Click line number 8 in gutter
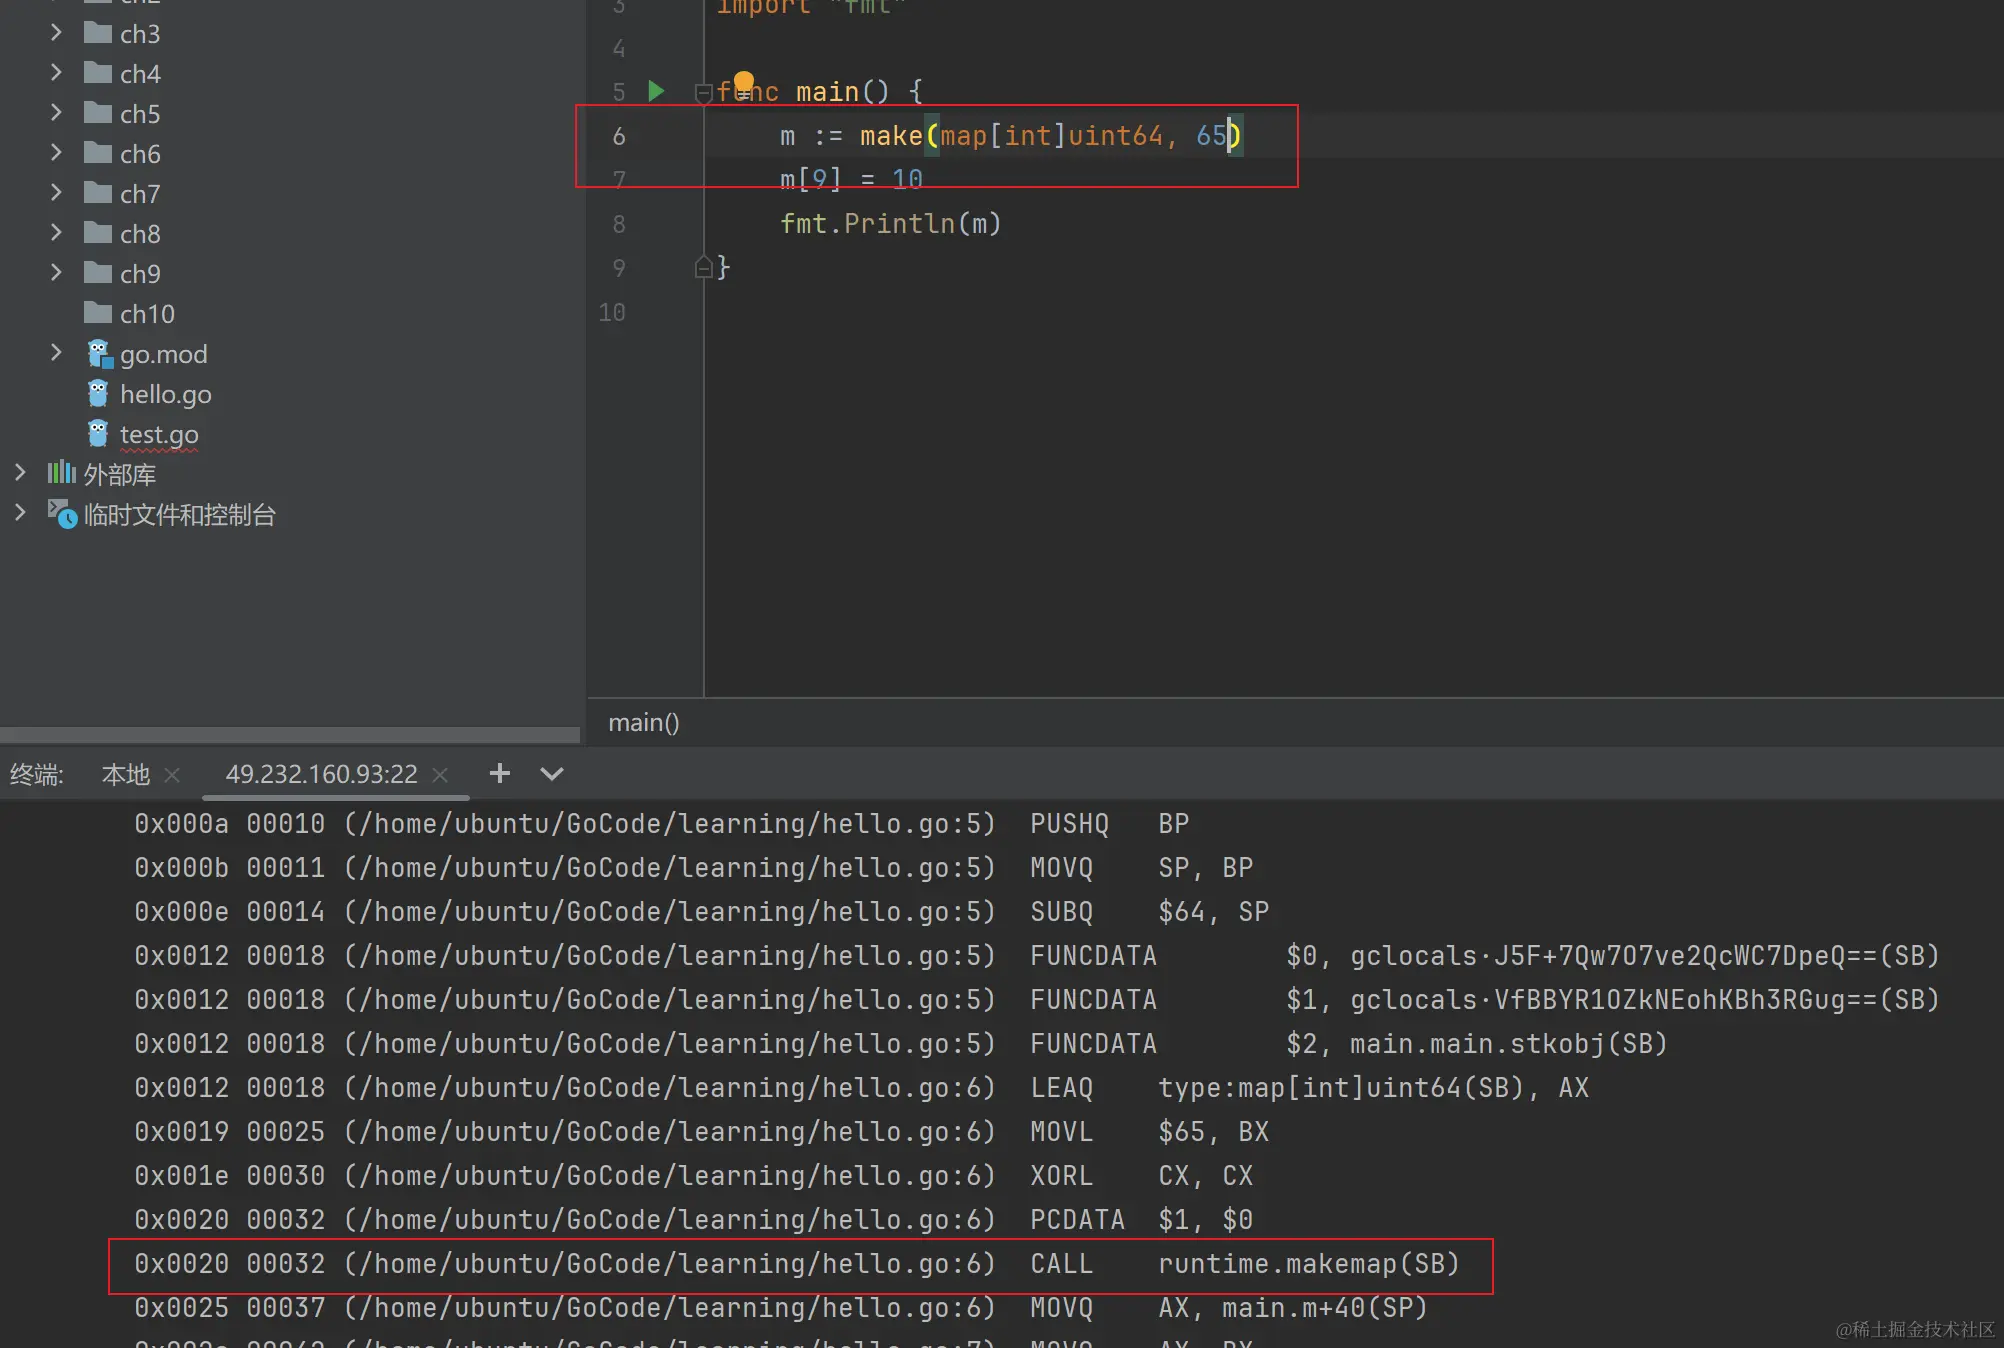 click(619, 224)
